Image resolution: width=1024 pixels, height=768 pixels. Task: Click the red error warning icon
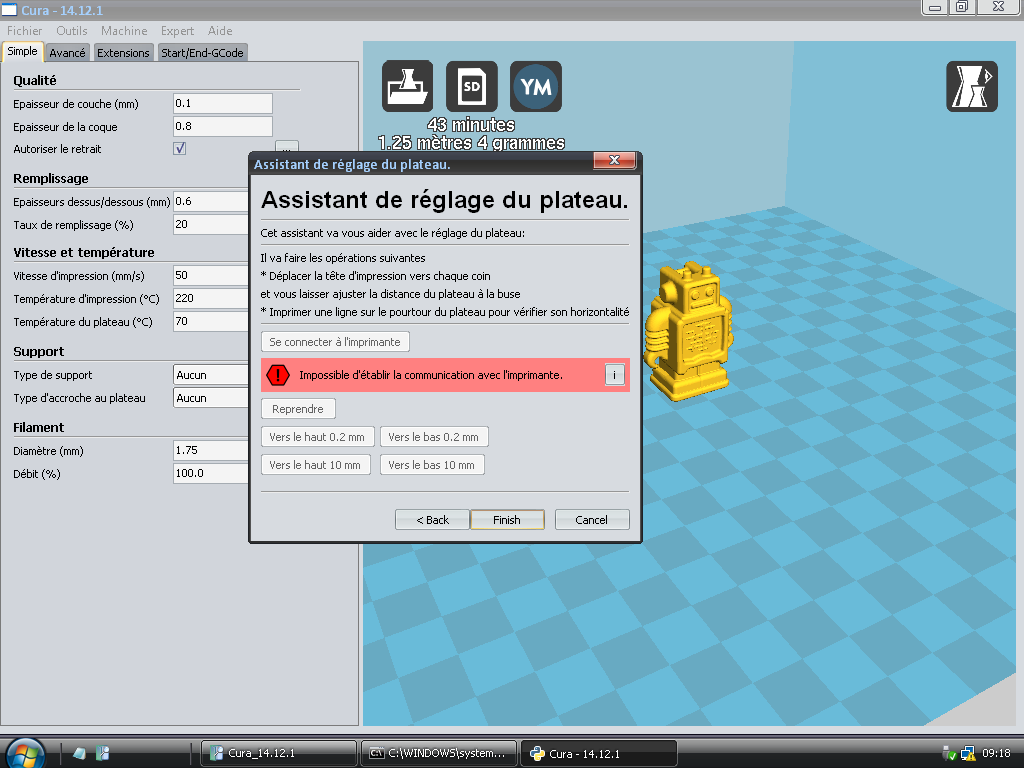click(278, 375)
